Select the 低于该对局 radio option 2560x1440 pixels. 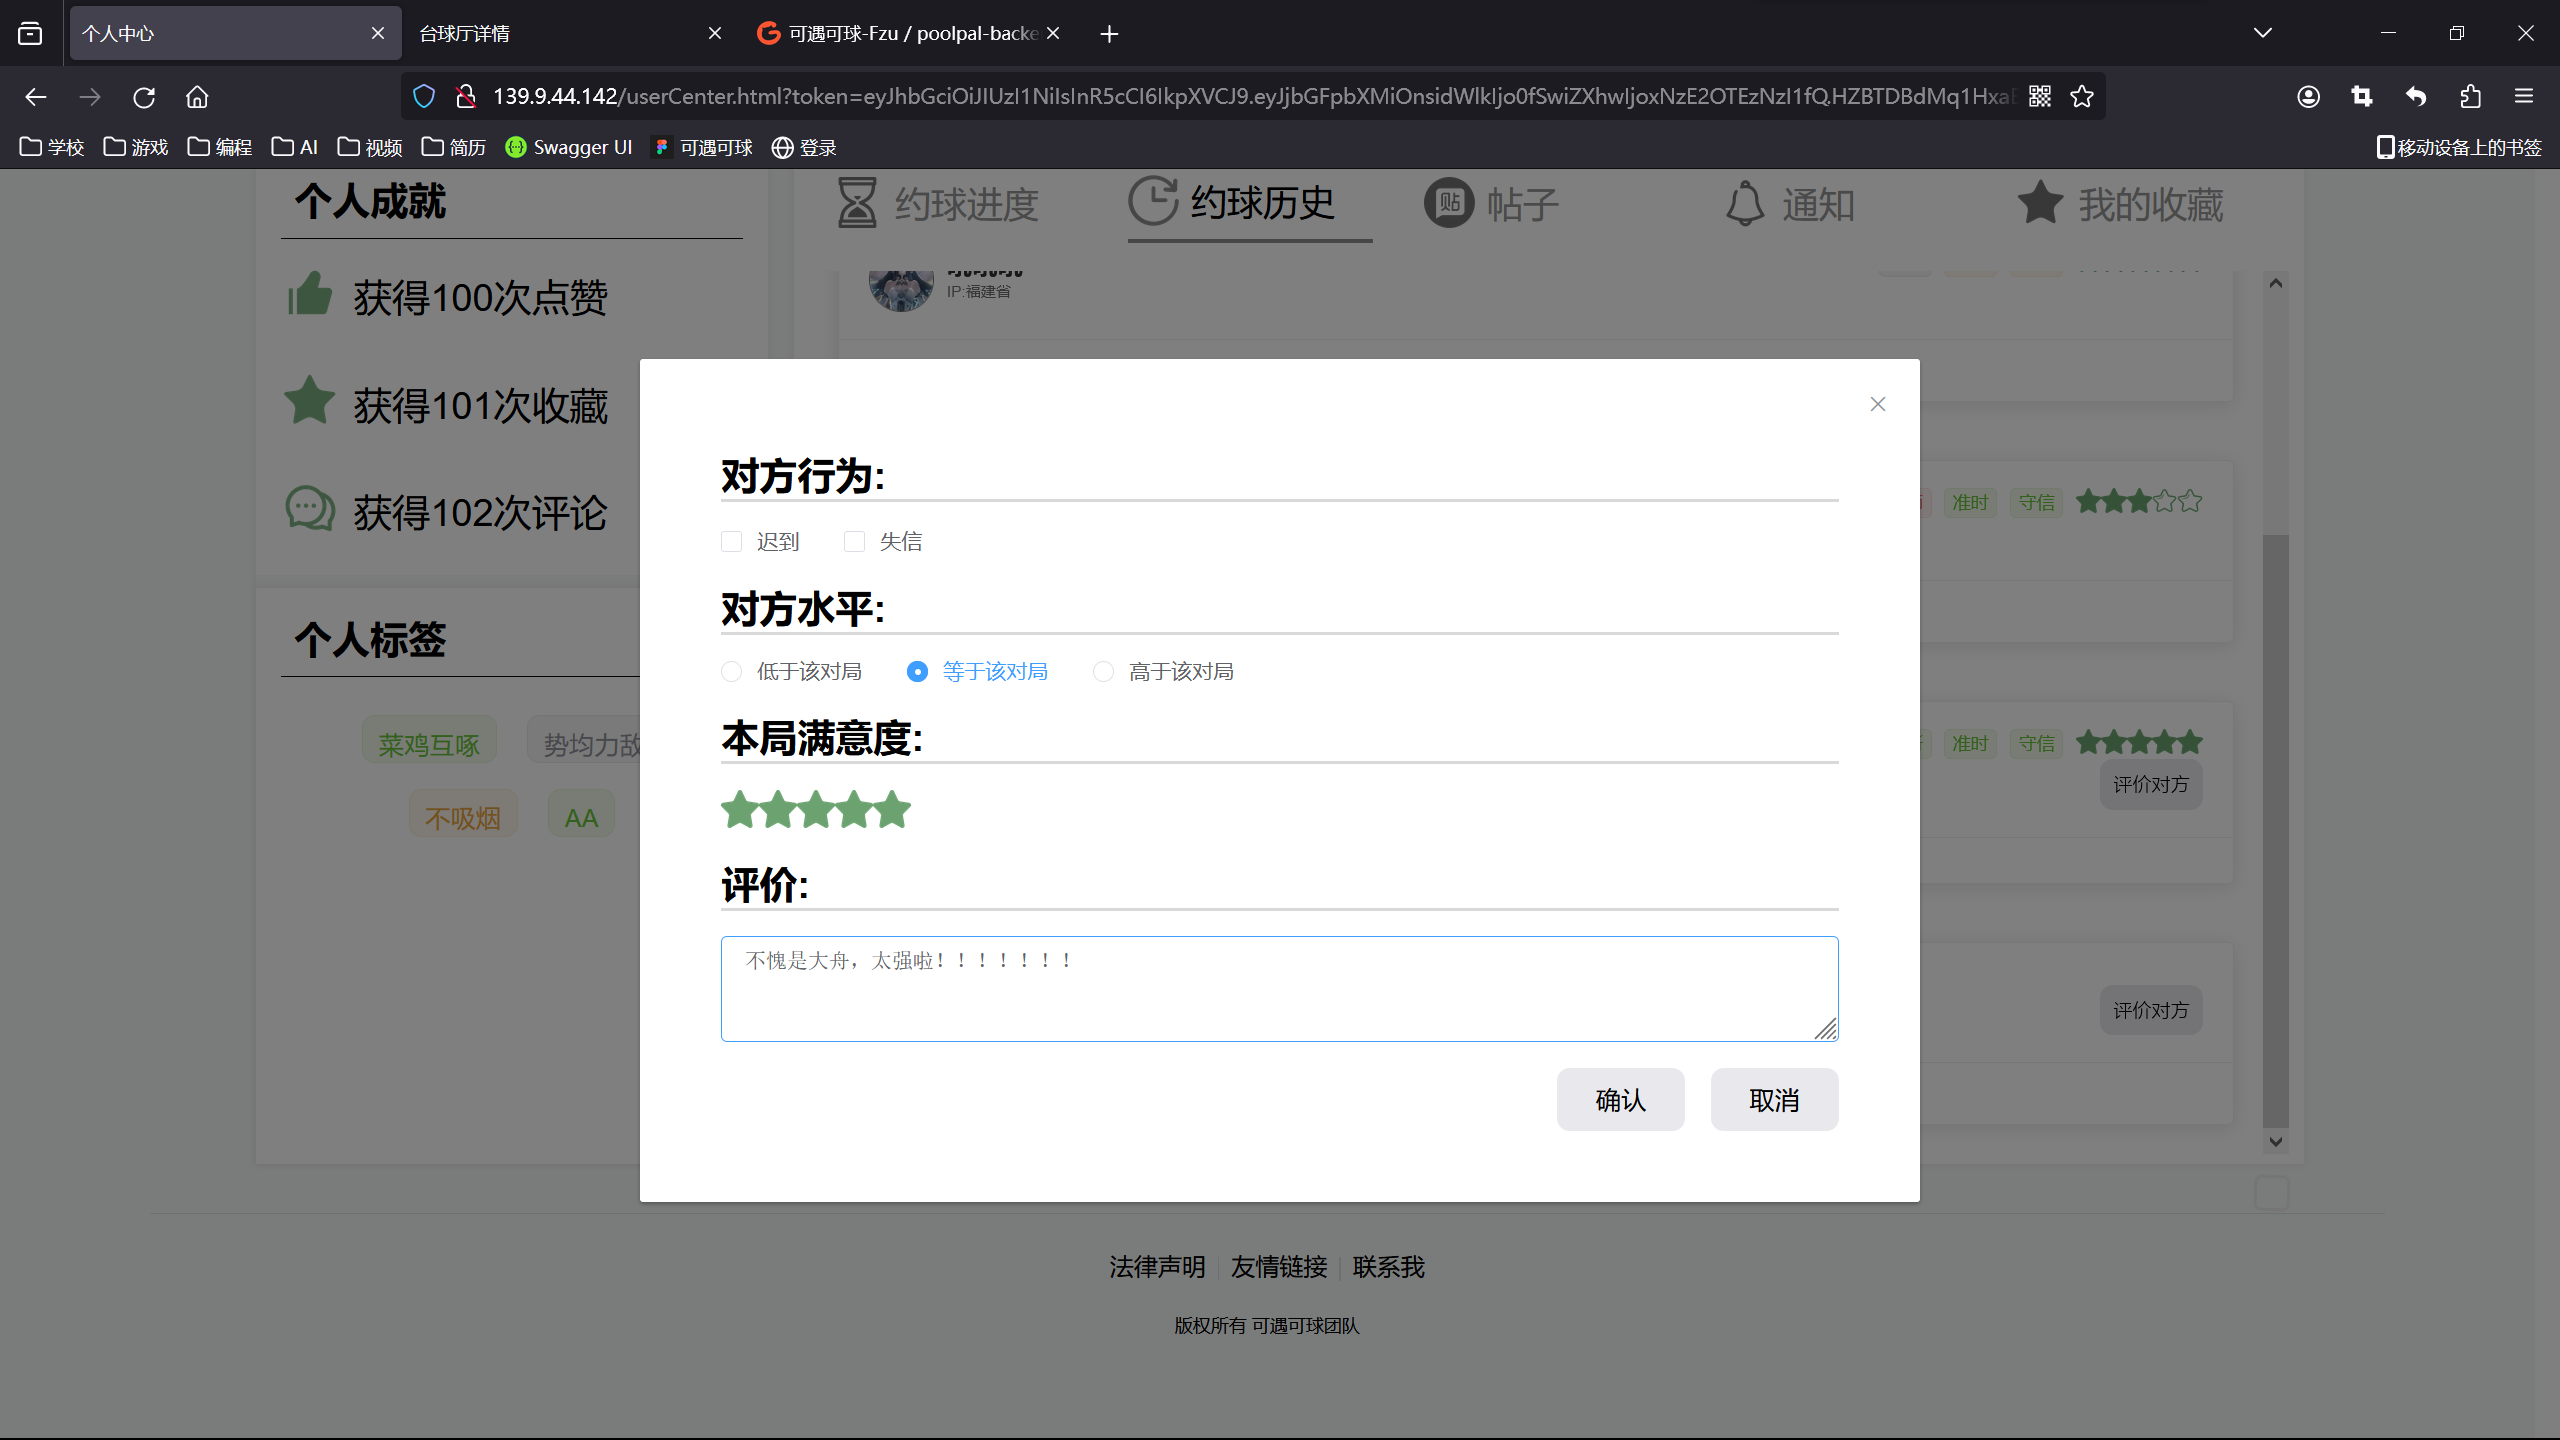(732, 671)
